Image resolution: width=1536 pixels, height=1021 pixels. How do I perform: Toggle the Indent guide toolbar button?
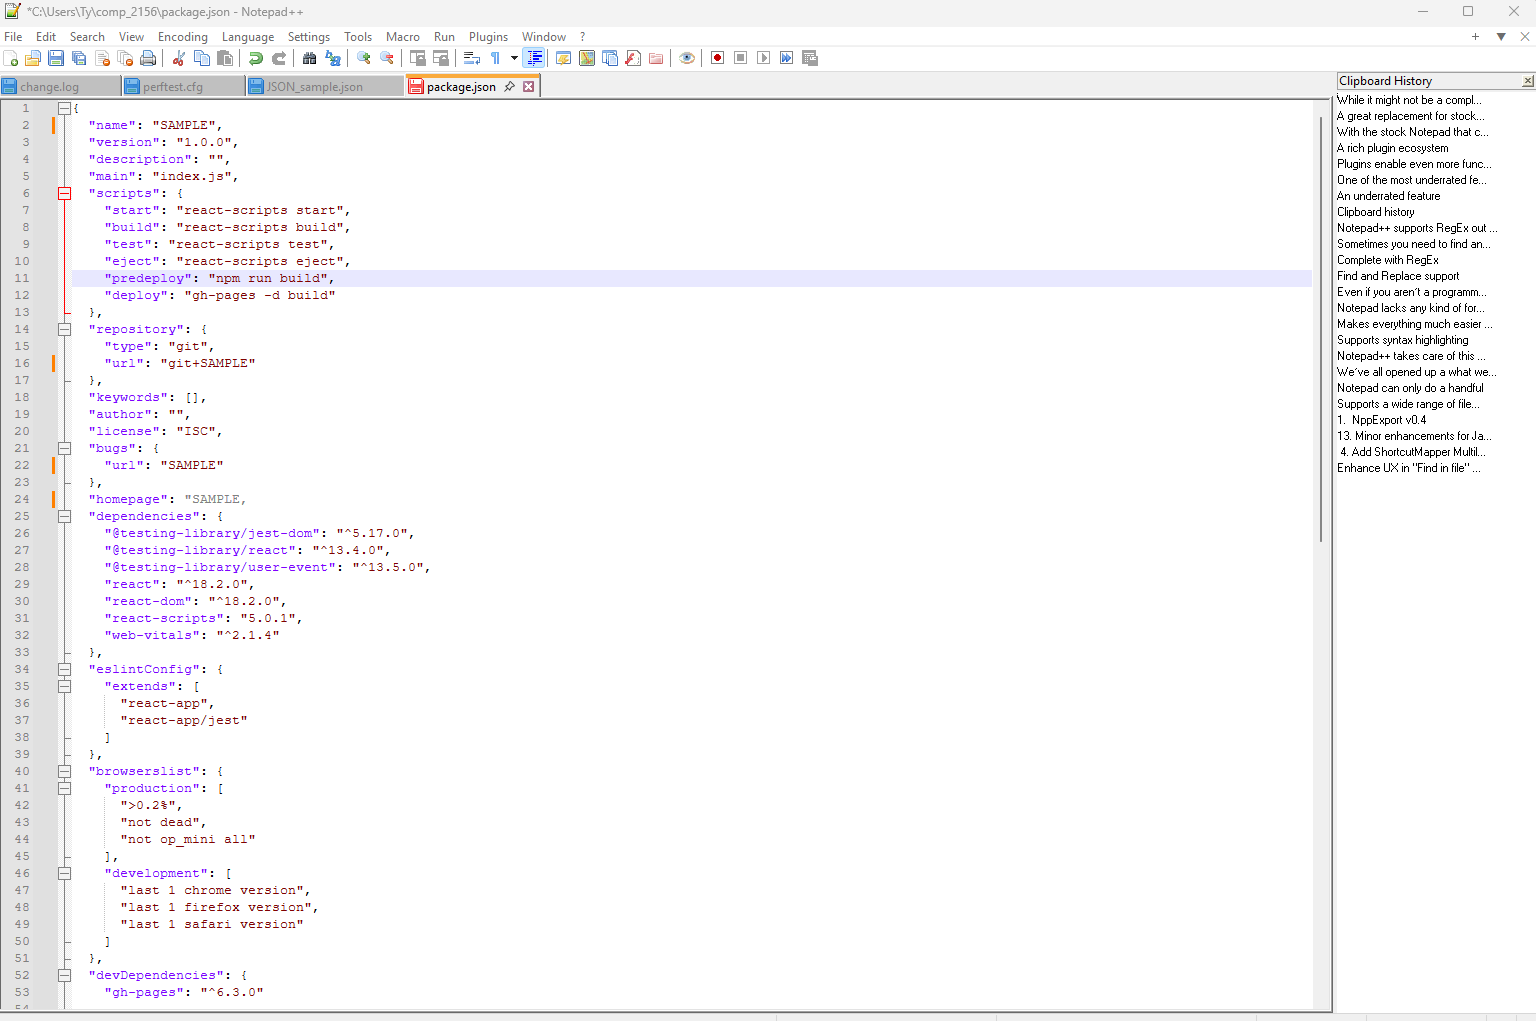(535, 58)
